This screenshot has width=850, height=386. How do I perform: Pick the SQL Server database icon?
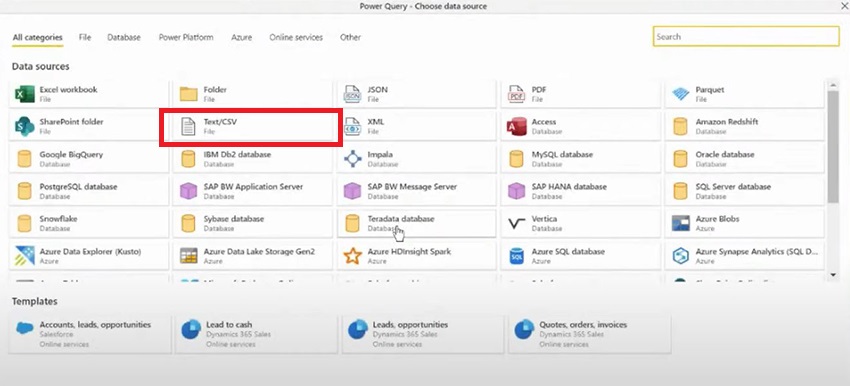click(x=680, y=191)
